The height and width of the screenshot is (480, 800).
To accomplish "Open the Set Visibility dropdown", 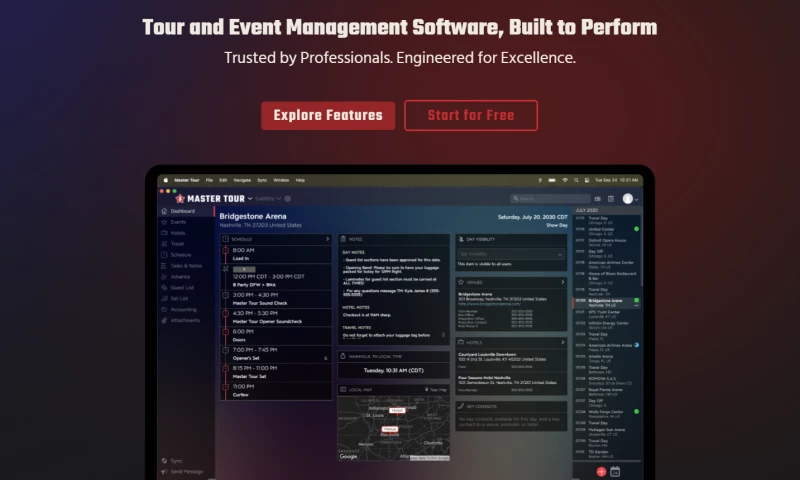I will point(511,256).
